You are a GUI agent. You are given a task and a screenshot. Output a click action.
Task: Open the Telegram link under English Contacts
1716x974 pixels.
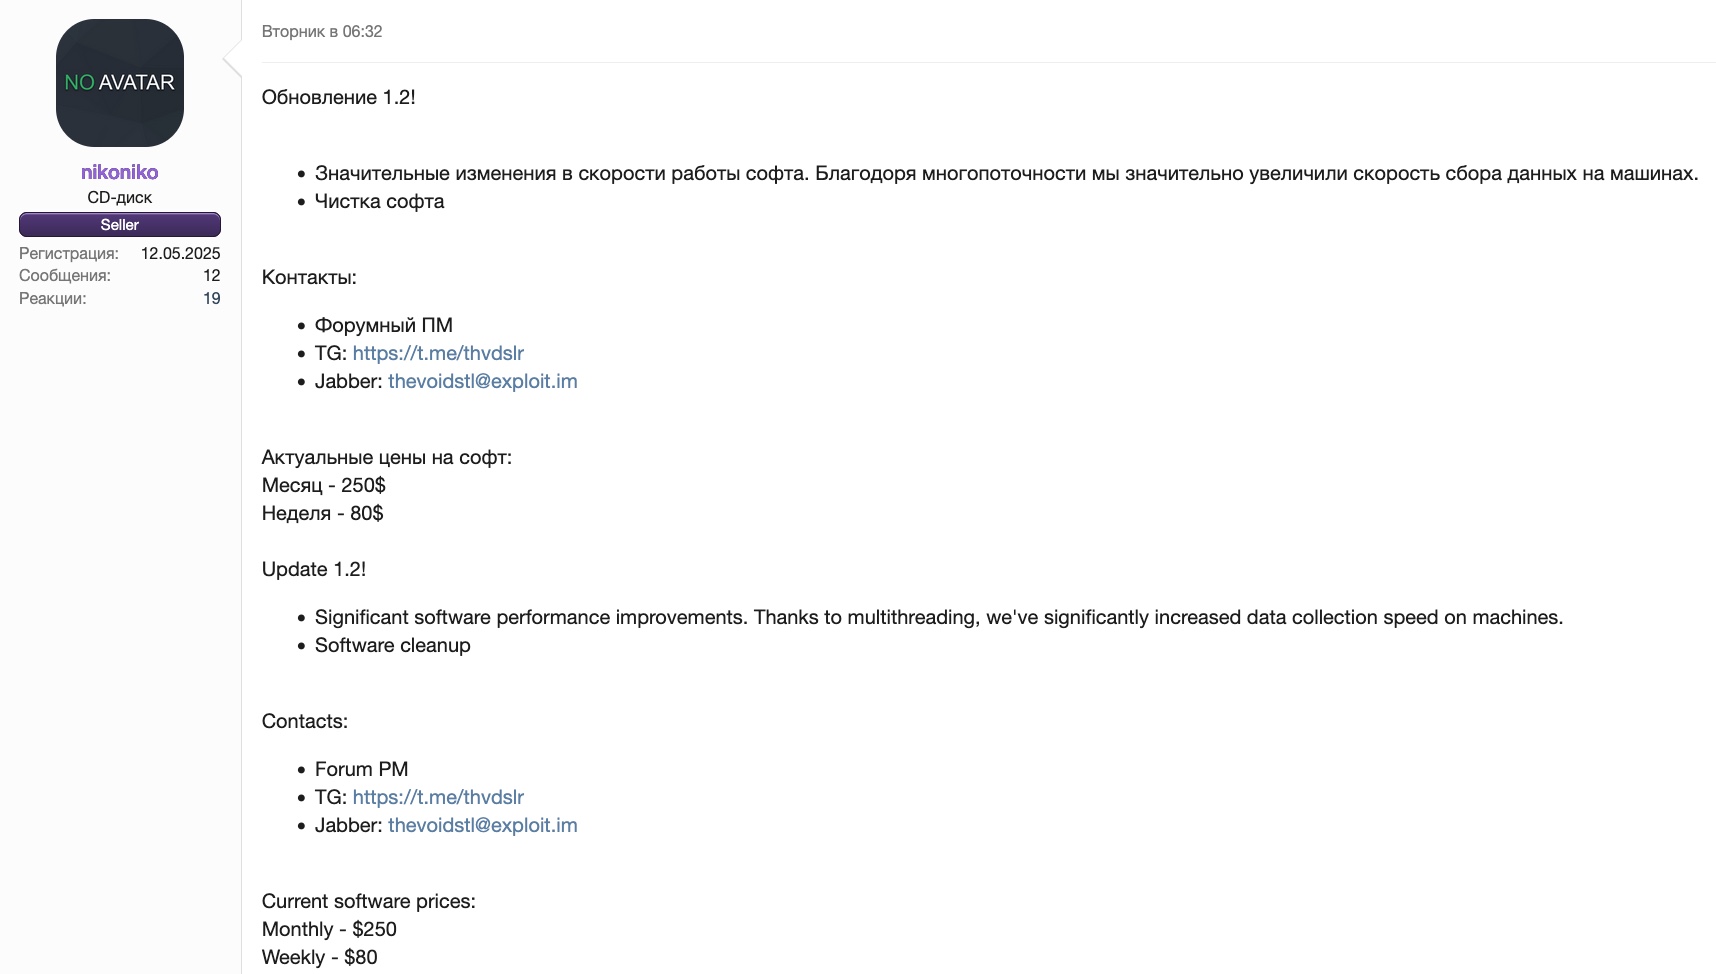pos(438,797)
